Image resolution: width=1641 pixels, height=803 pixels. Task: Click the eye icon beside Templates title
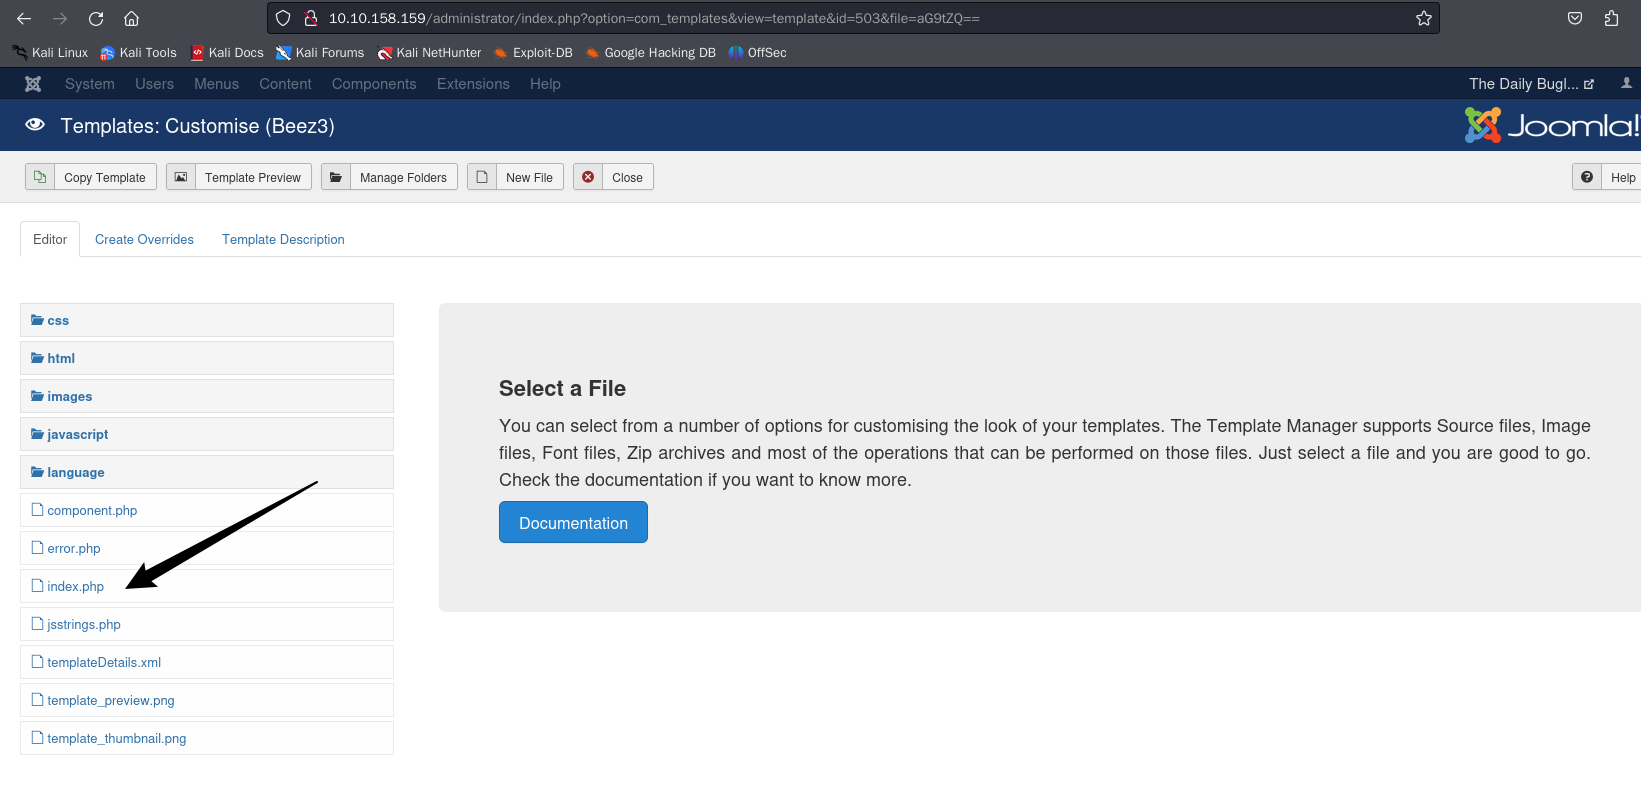(x=35, y=125)
